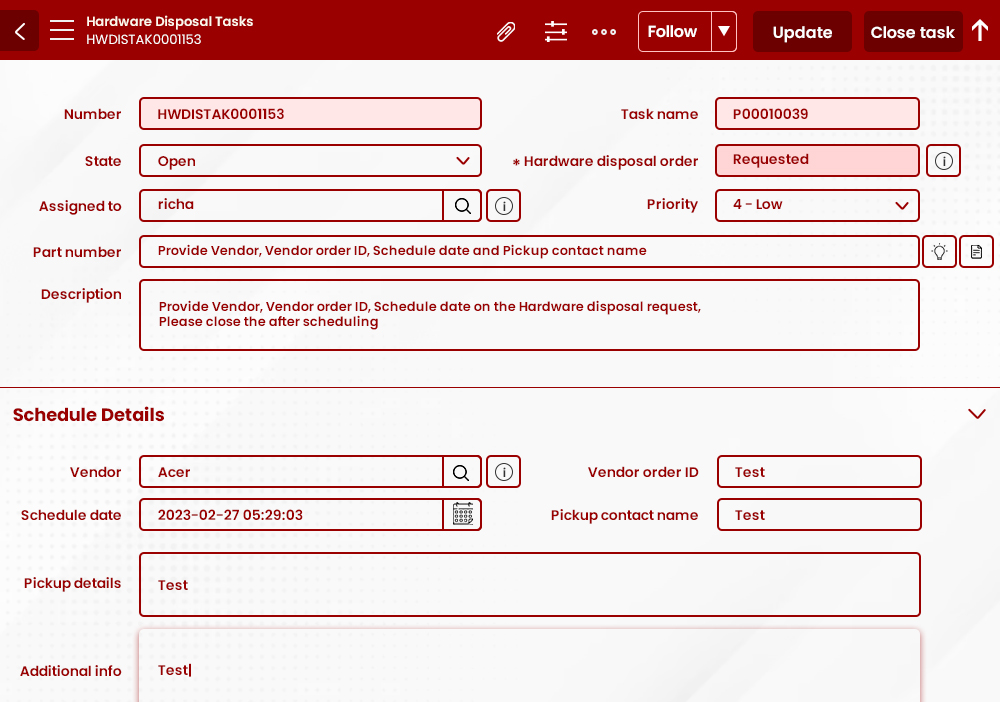This screenshot has height=702, width=1000.
Task: Open the filter/personalize icon in header
Action: (556, 31)
